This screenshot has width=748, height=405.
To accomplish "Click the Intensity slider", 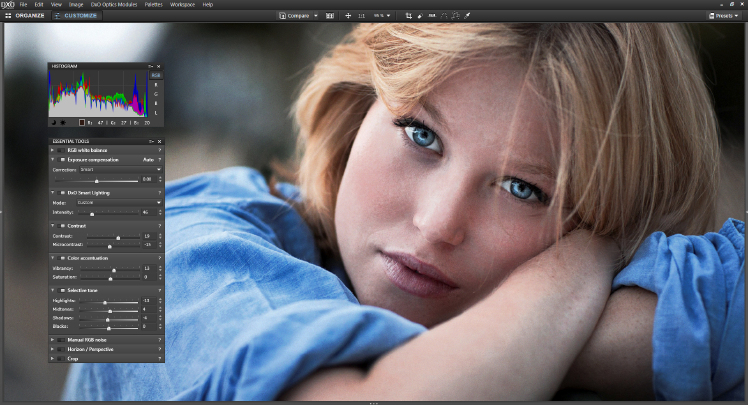I will click(x=108, y=213).
